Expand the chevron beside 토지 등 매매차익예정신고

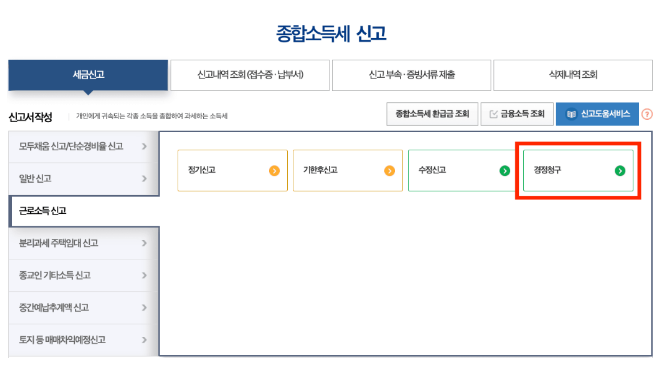[x=144, y=340]
